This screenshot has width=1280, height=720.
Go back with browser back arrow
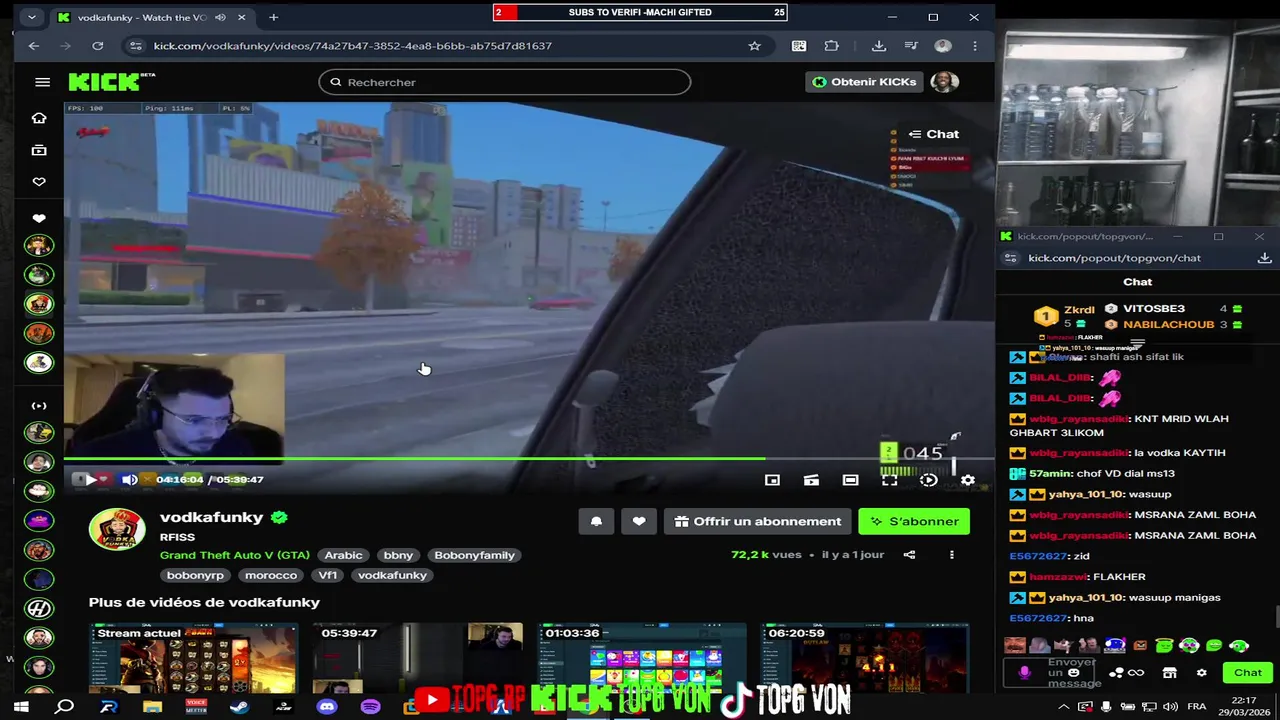pos(34,46)
